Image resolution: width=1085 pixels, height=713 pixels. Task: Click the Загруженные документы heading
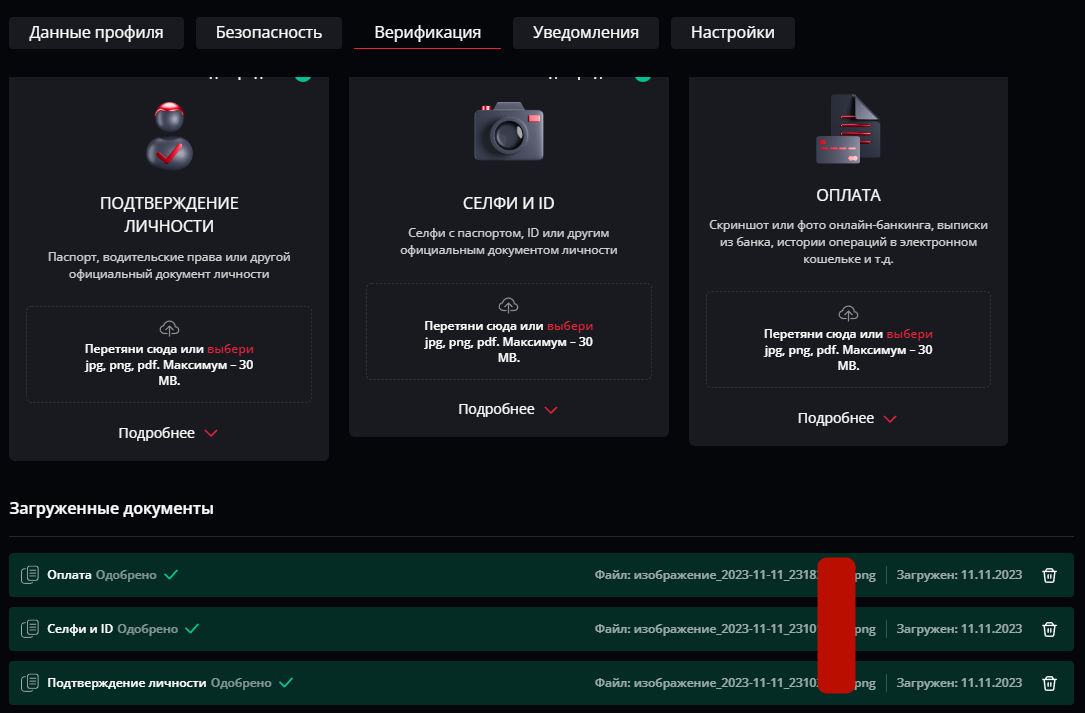coord(111,508)
